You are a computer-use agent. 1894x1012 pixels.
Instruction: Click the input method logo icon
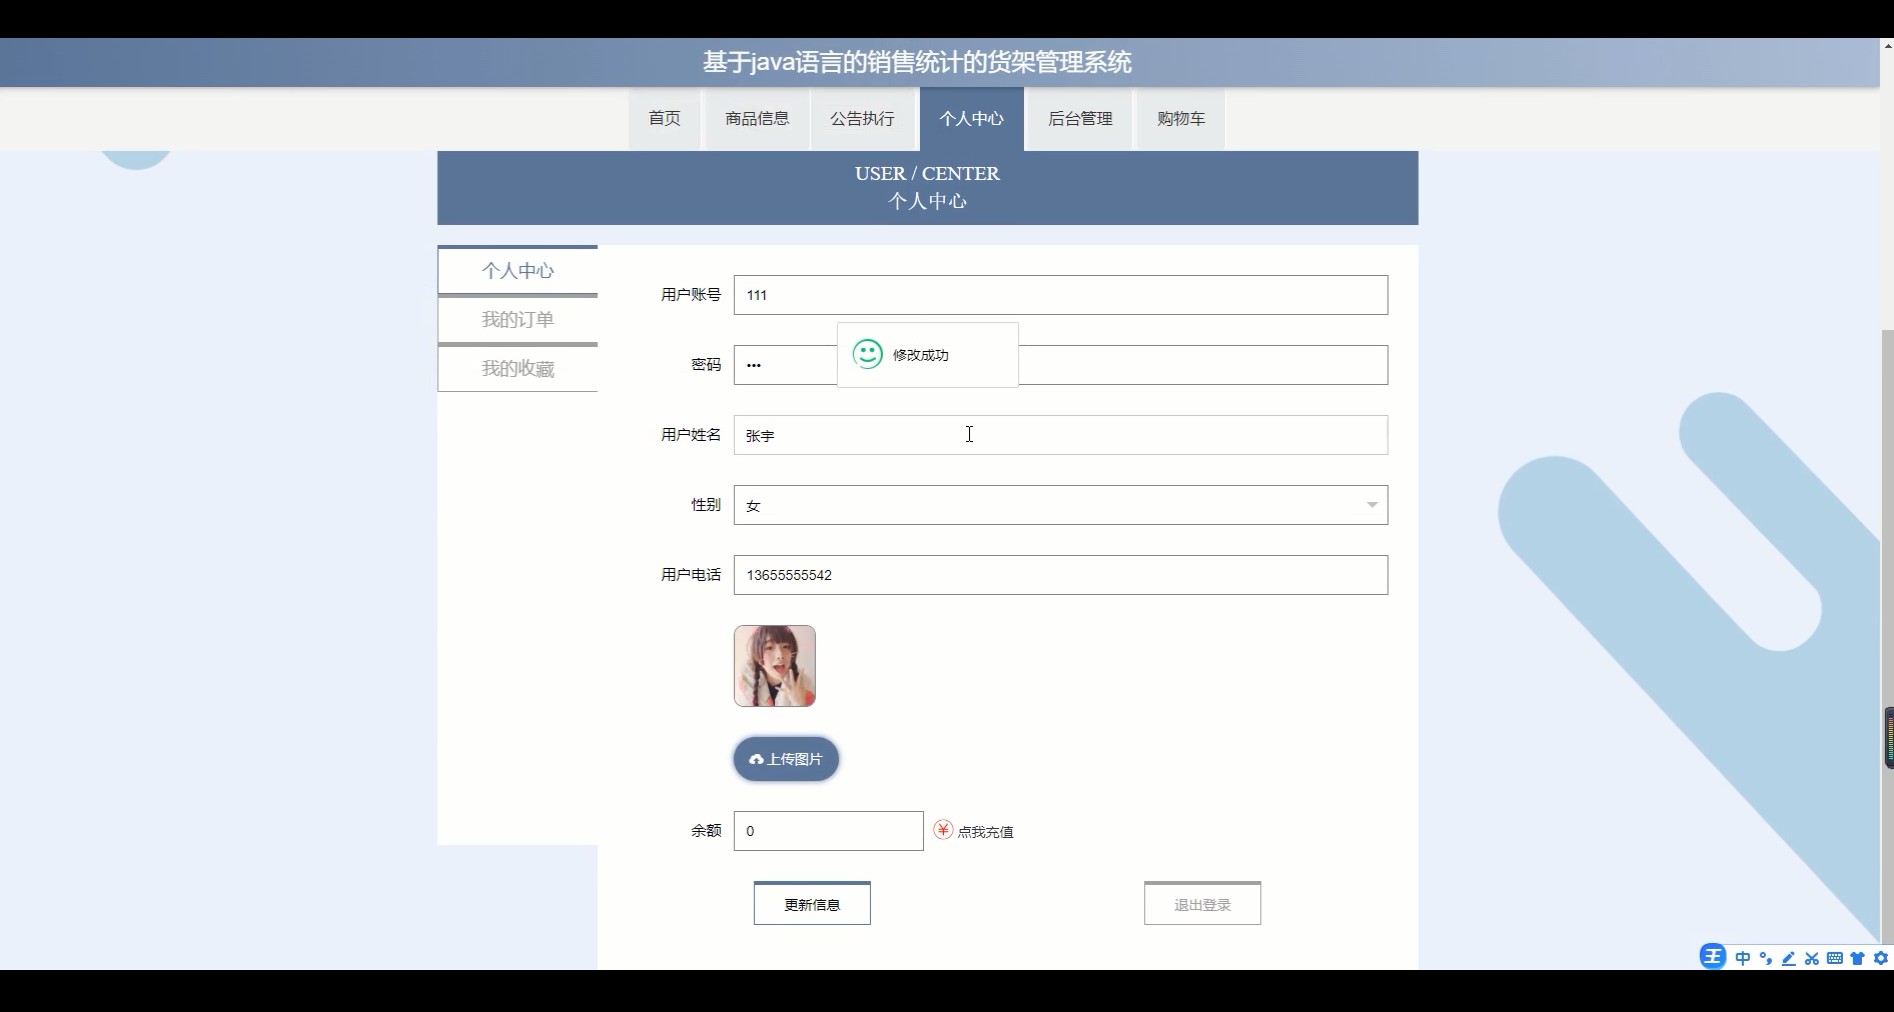click(x=1713, y=957)
